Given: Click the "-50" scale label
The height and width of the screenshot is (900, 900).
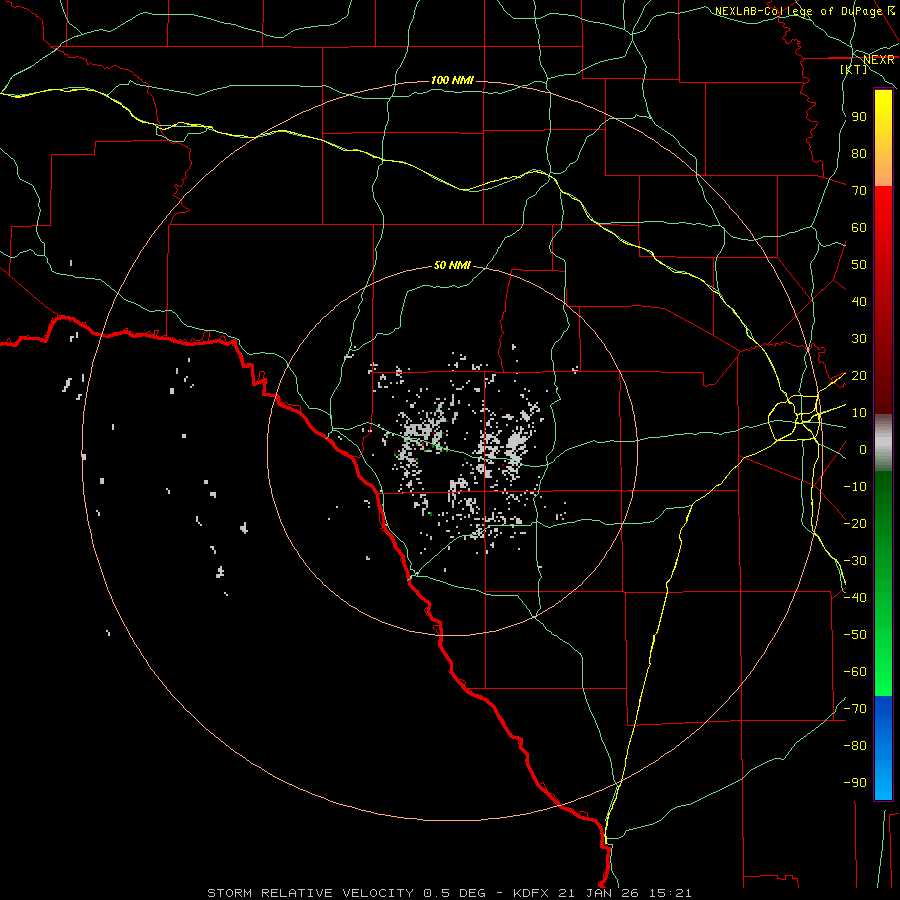Looking at the screenshot, I should pos(855,635).
